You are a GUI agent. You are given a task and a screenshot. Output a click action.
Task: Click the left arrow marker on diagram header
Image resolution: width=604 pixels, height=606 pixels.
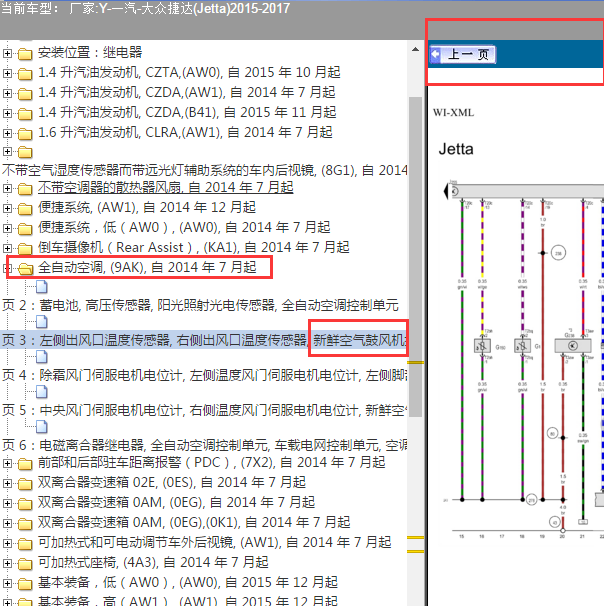[x=446, y=191]
